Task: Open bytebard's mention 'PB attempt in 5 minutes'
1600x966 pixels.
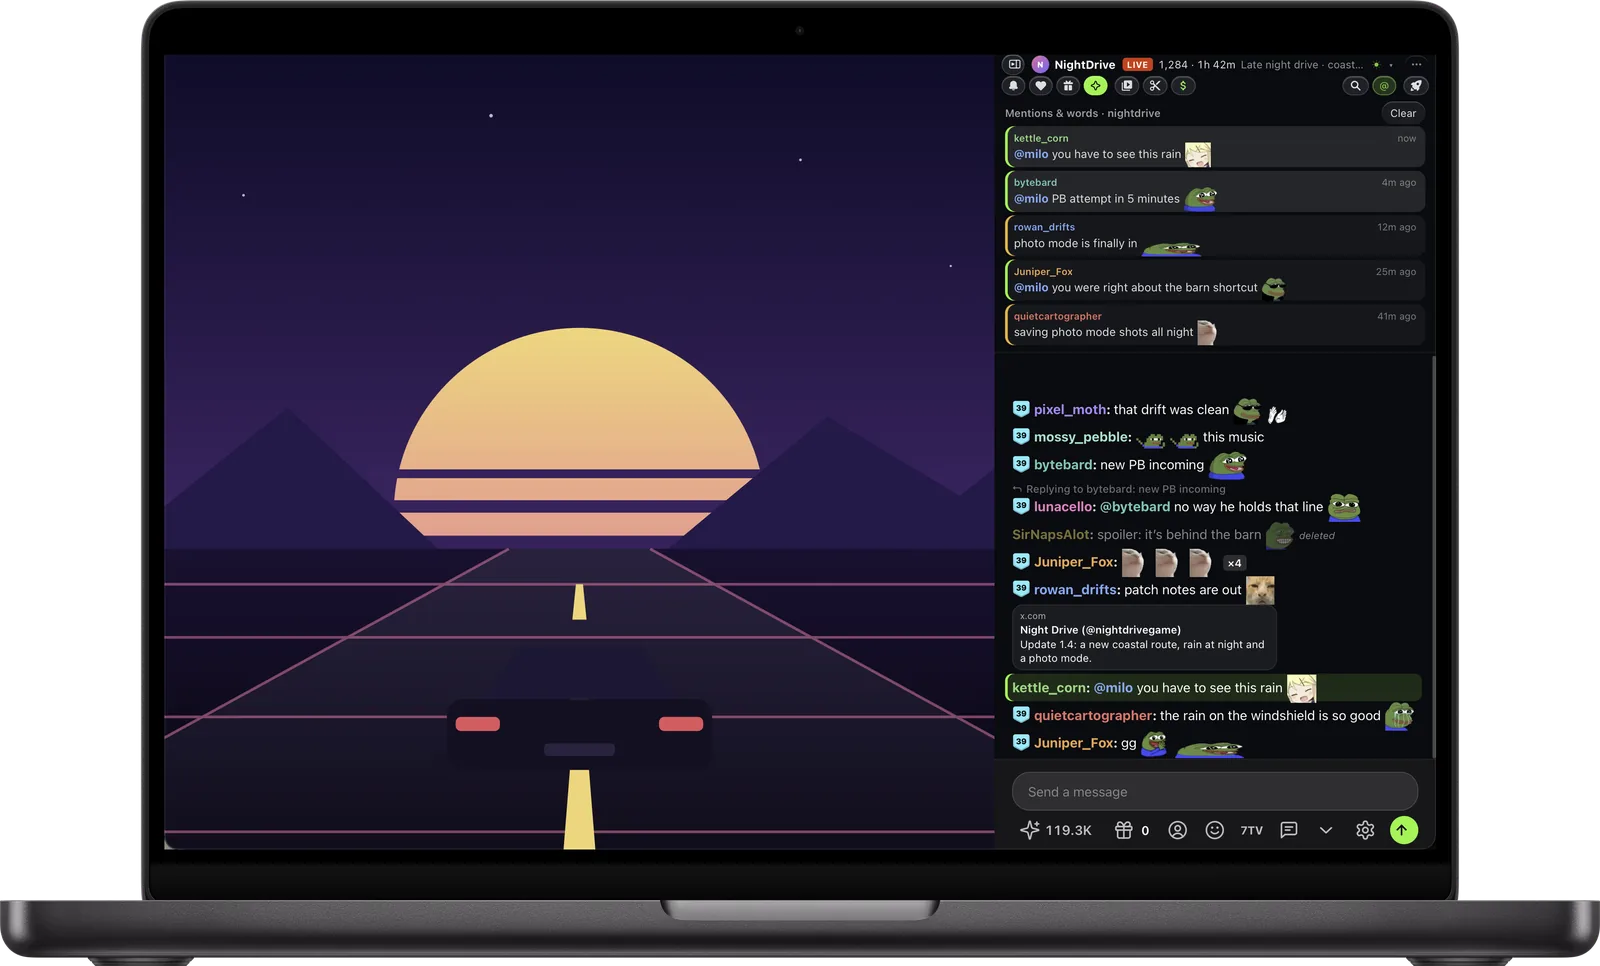Action: 1215,191
